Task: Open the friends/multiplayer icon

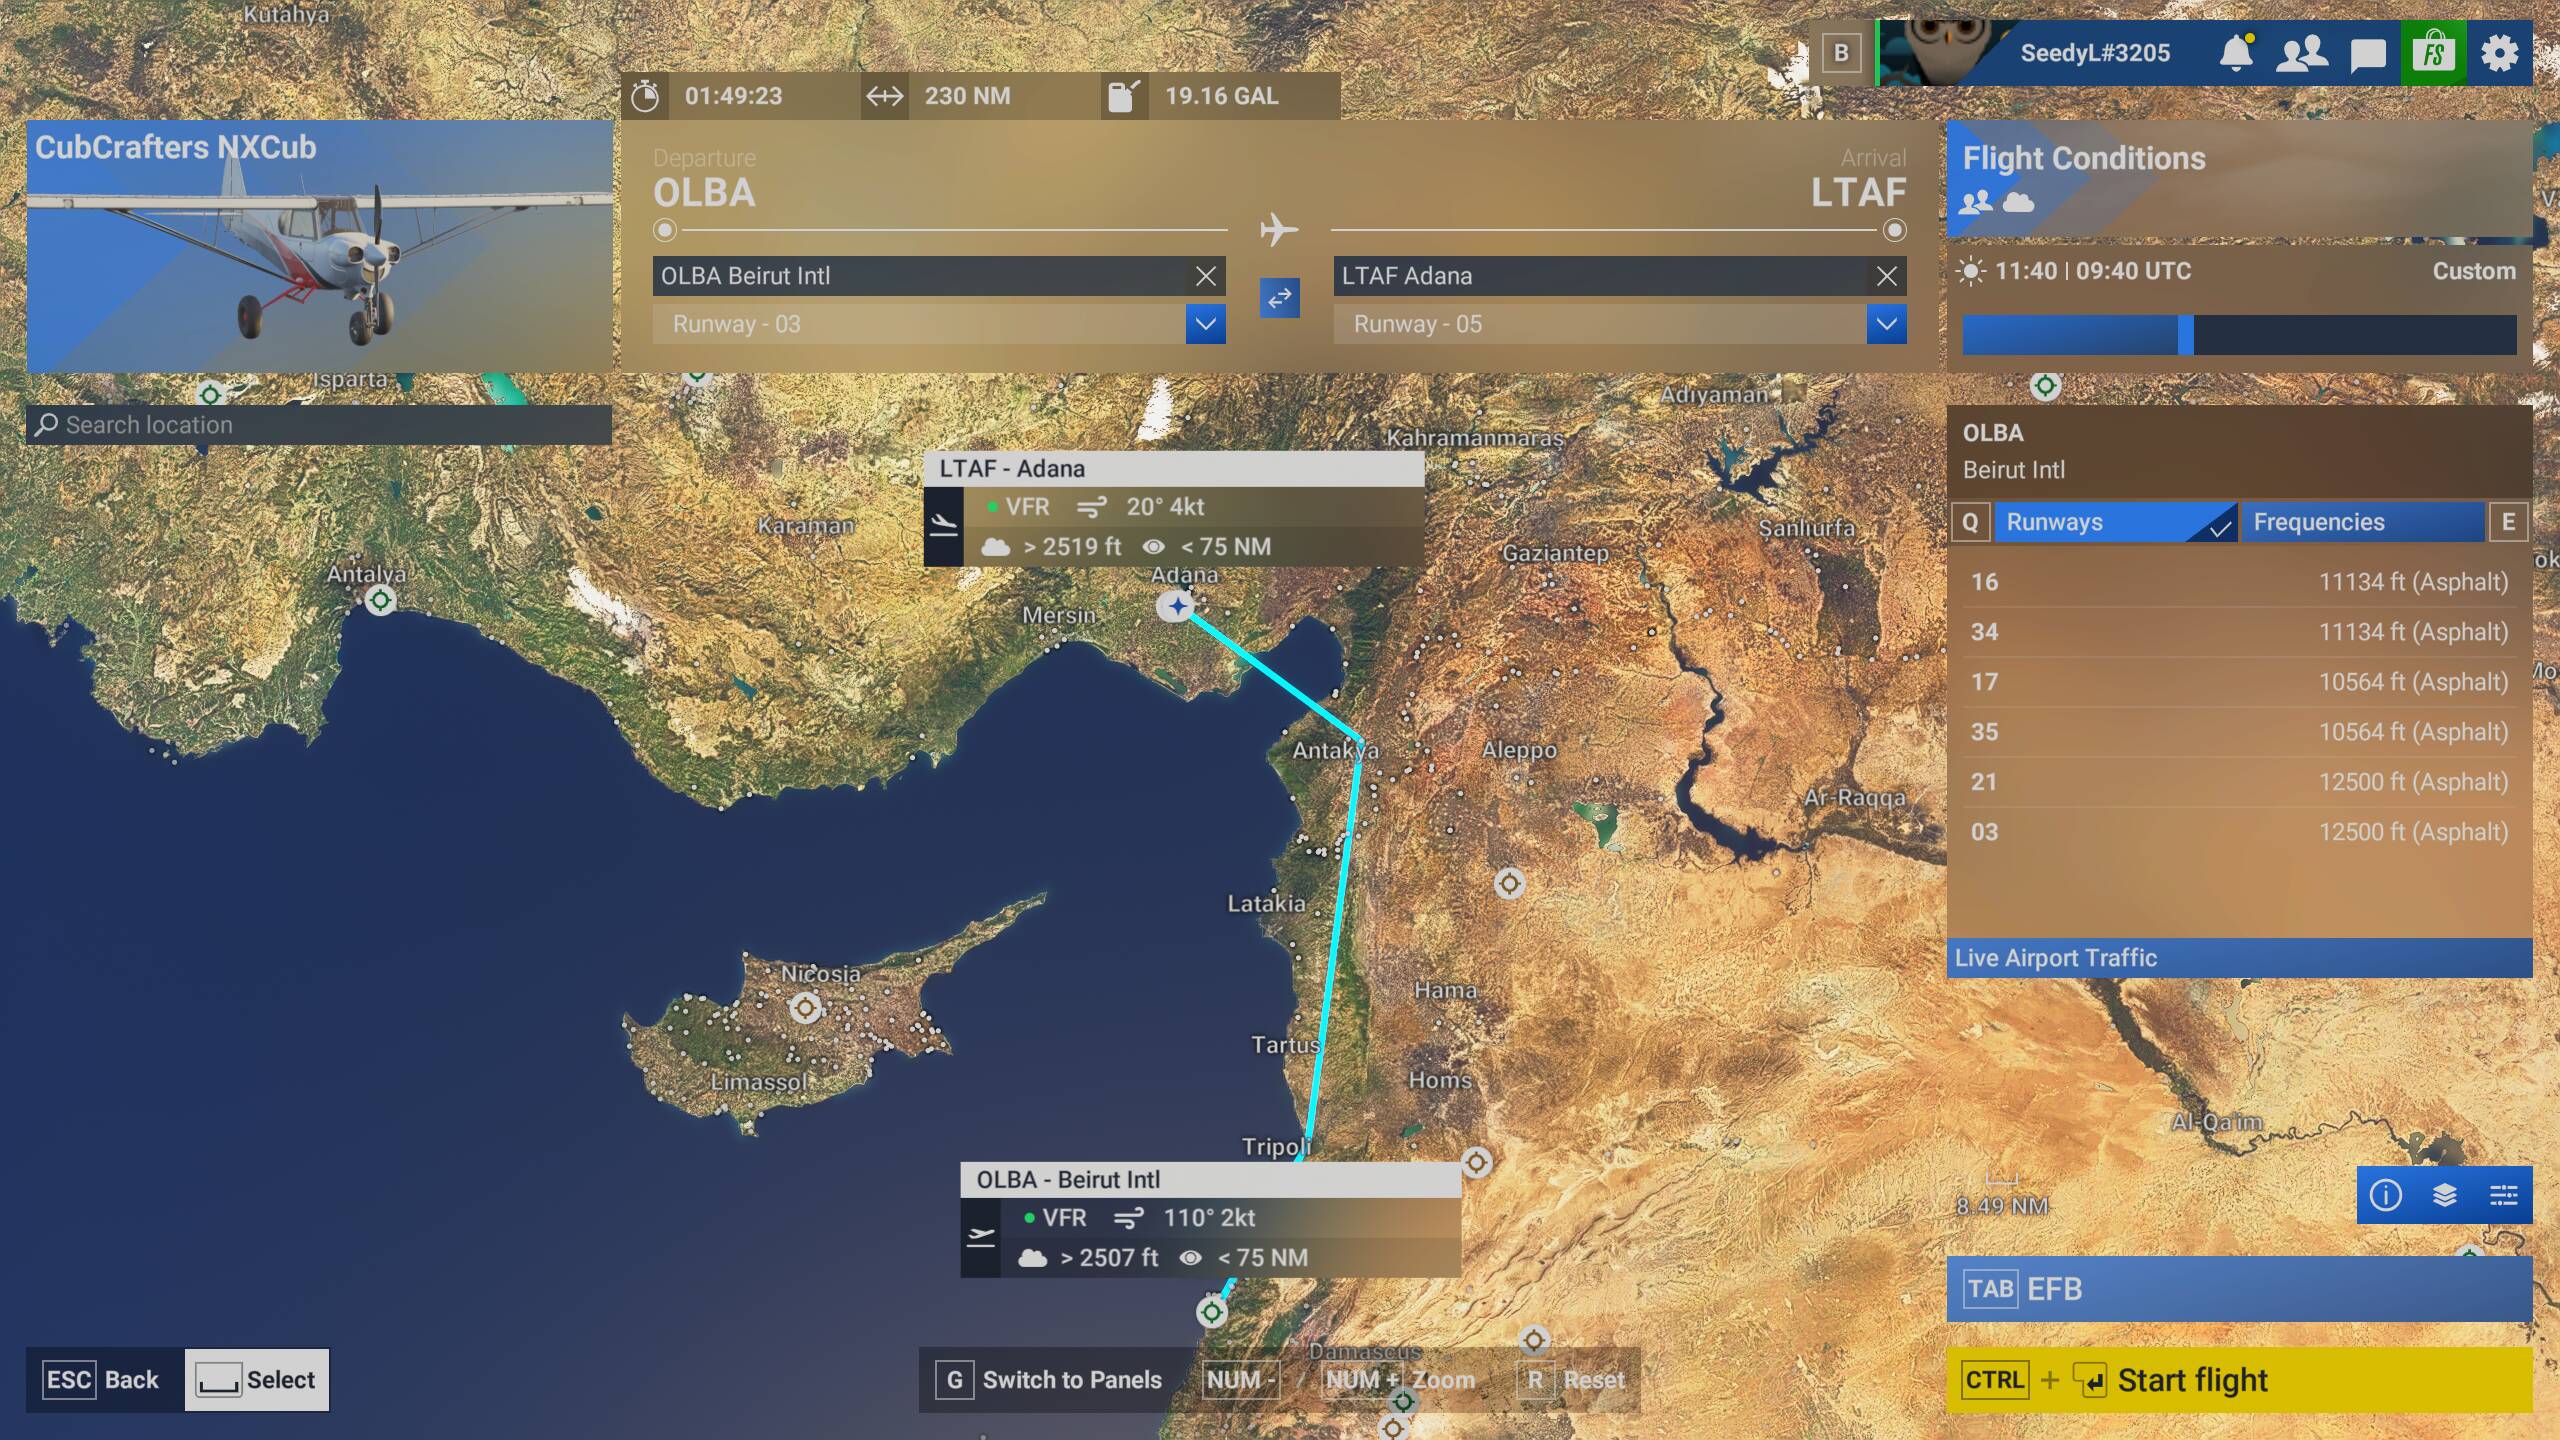Action: [x=2301, y=53]
